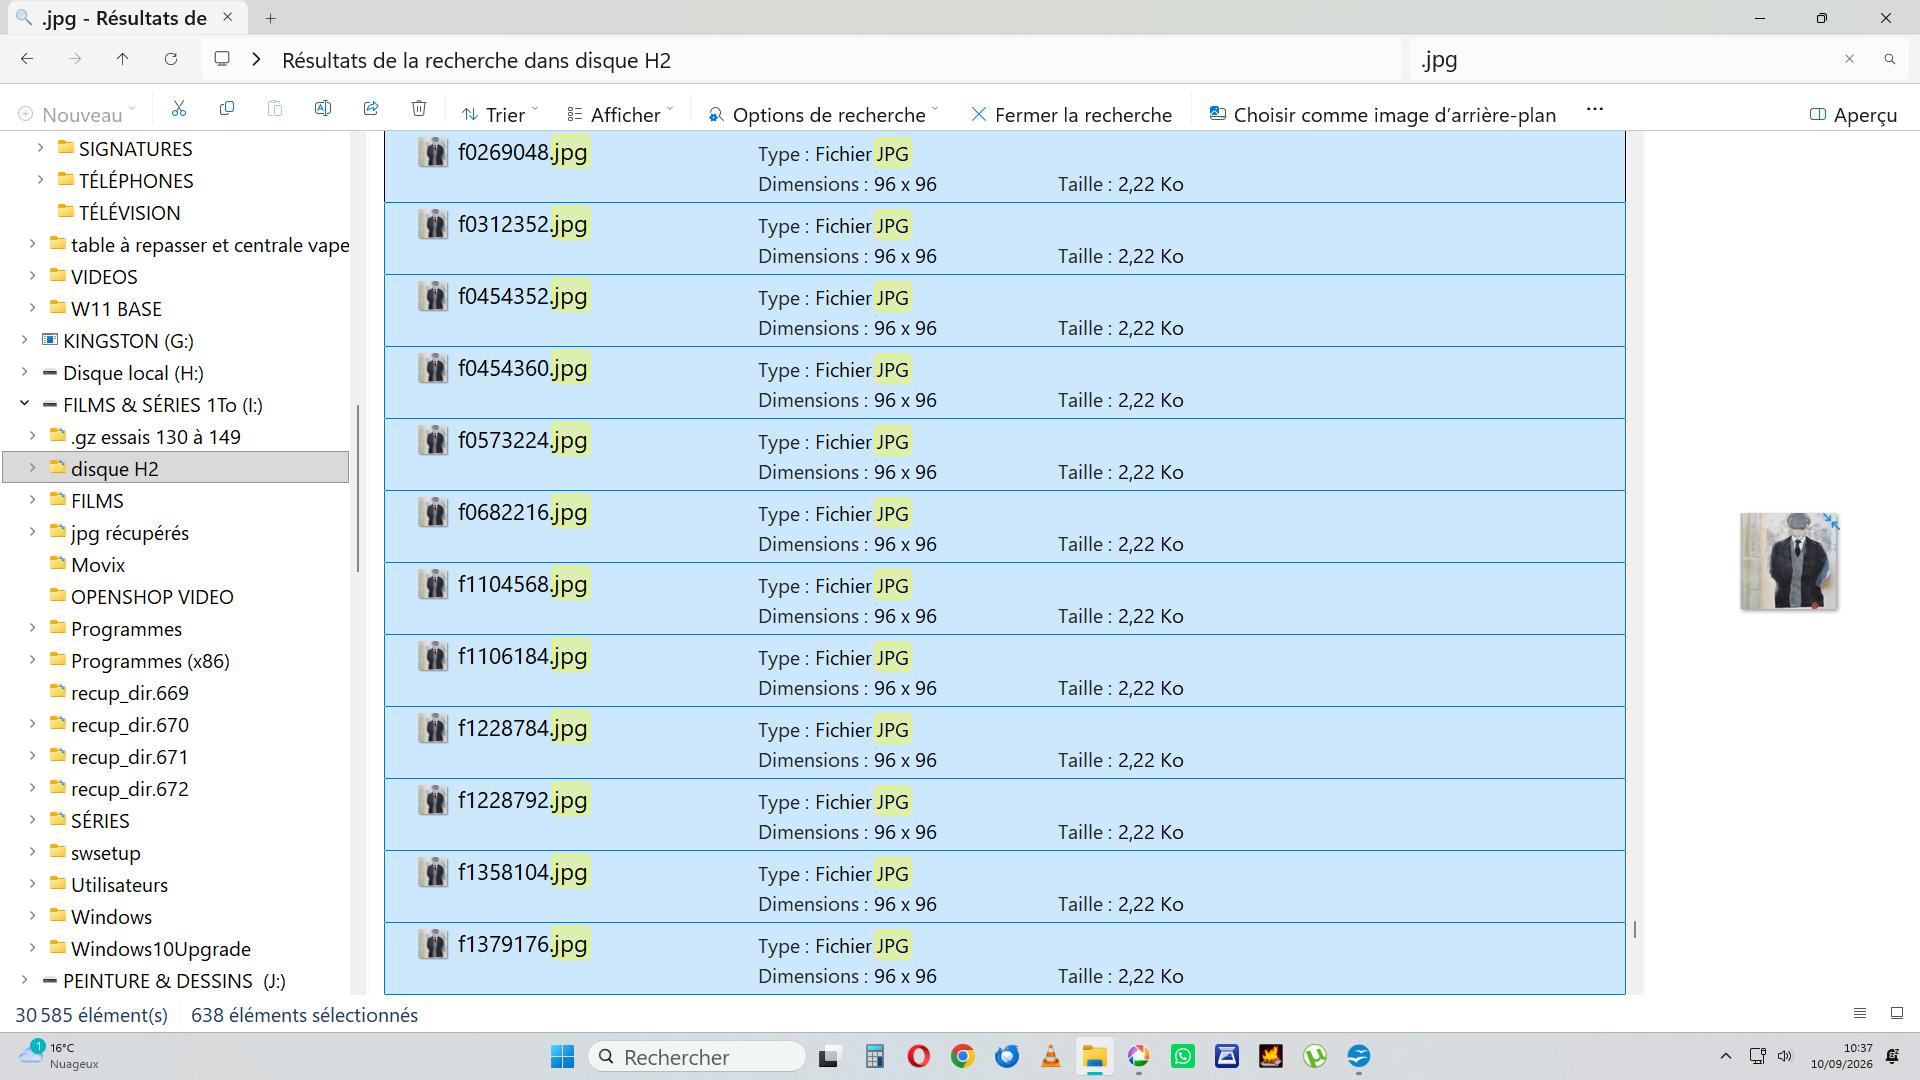Switch to details list view
Image resolution: width=1920 pixels, height=1080 pixels.
point(1860,1014)
